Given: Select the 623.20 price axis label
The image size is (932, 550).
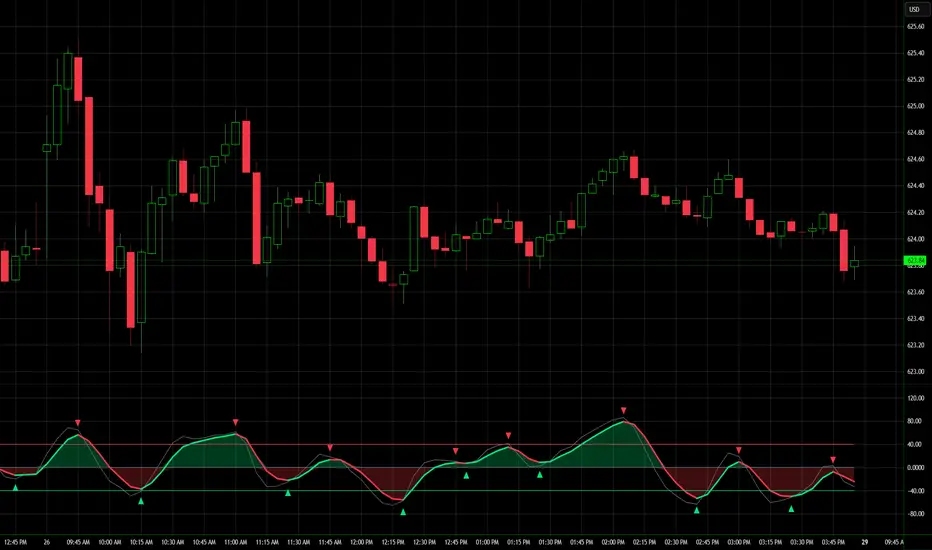Looking at the screenshot, I should coord(915,345).
